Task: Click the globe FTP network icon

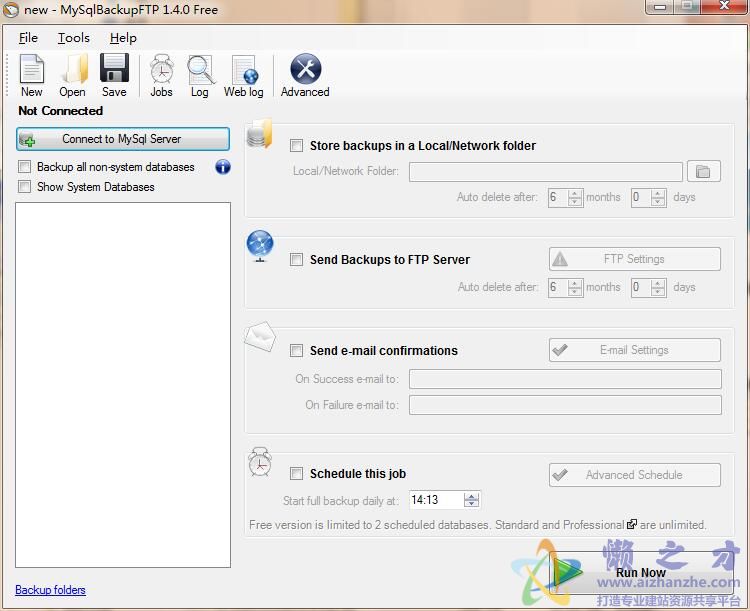Action: click(260, 246)
